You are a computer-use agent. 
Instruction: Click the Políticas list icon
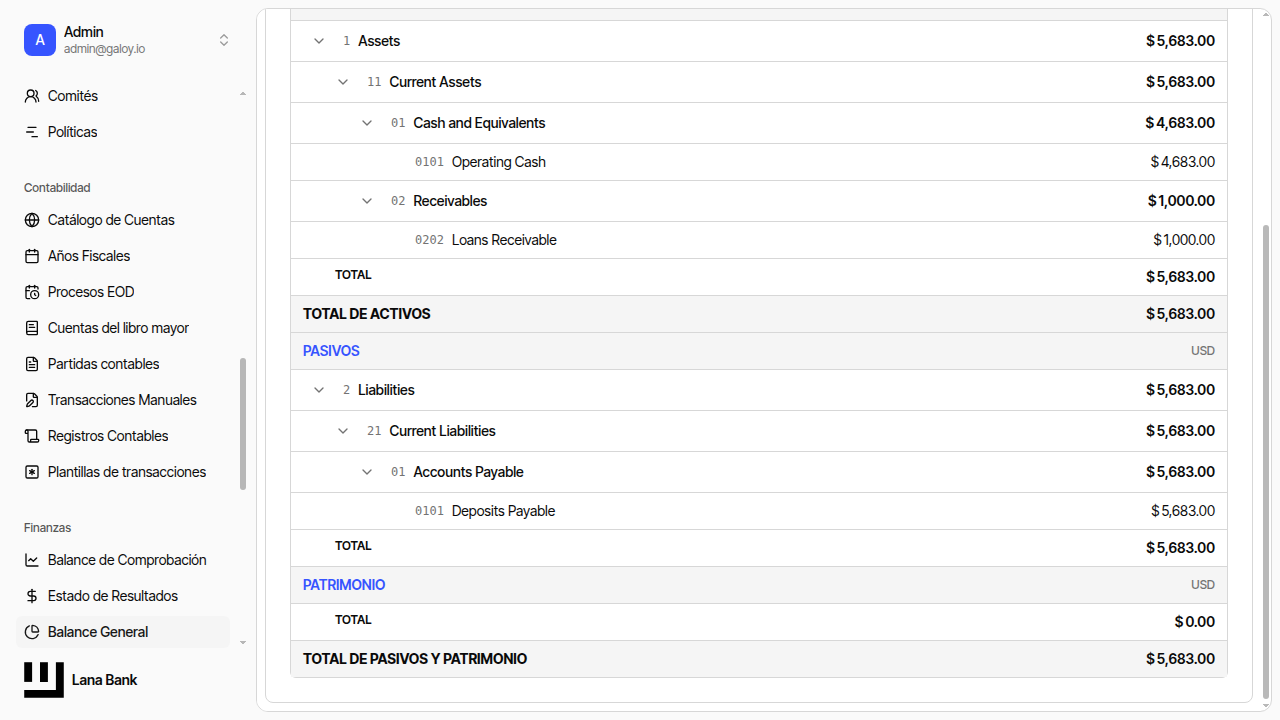coord(32,132)
